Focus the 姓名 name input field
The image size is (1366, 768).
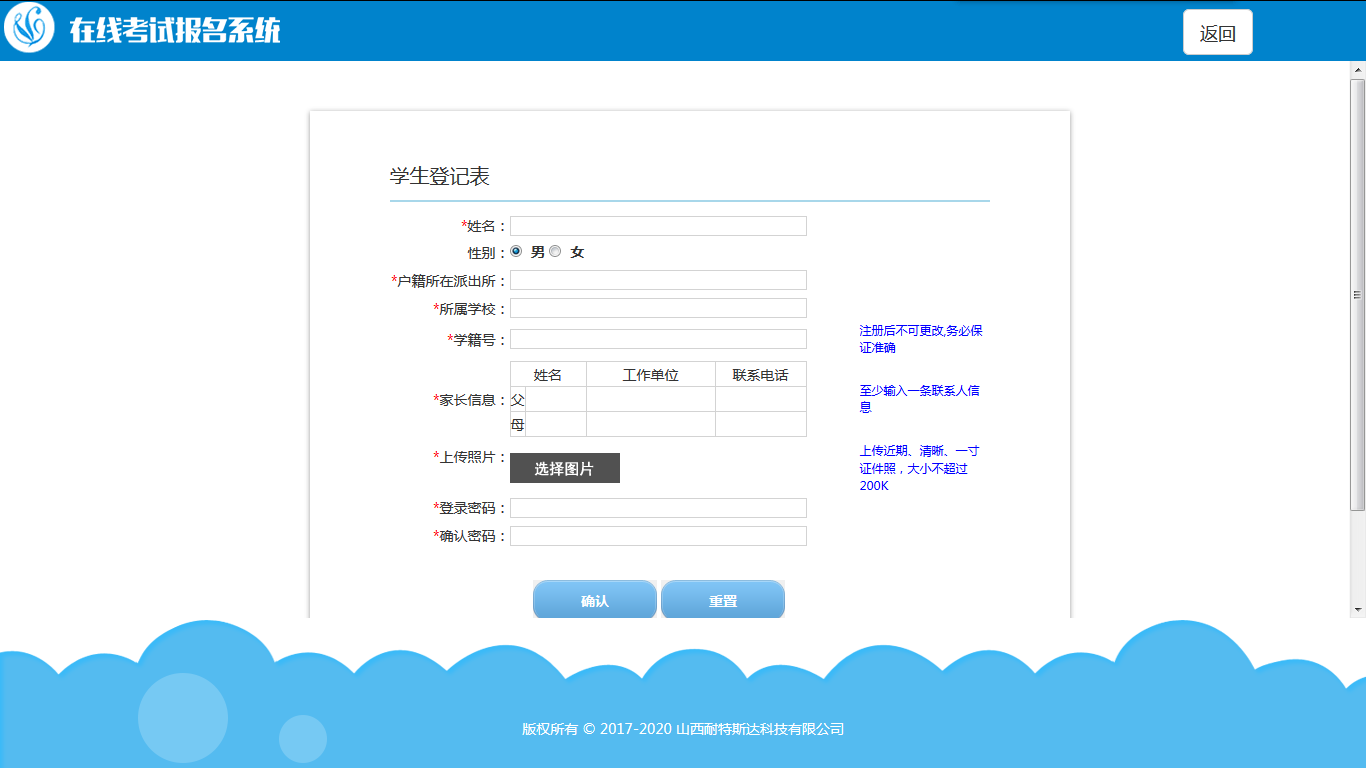658,226
